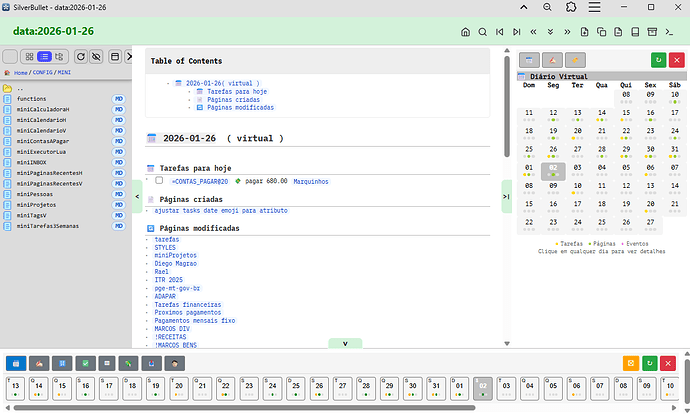Screen dimensions: 690x414
Task: Click the Home icon in the top toolbar
Action: (x=464, y=32)
